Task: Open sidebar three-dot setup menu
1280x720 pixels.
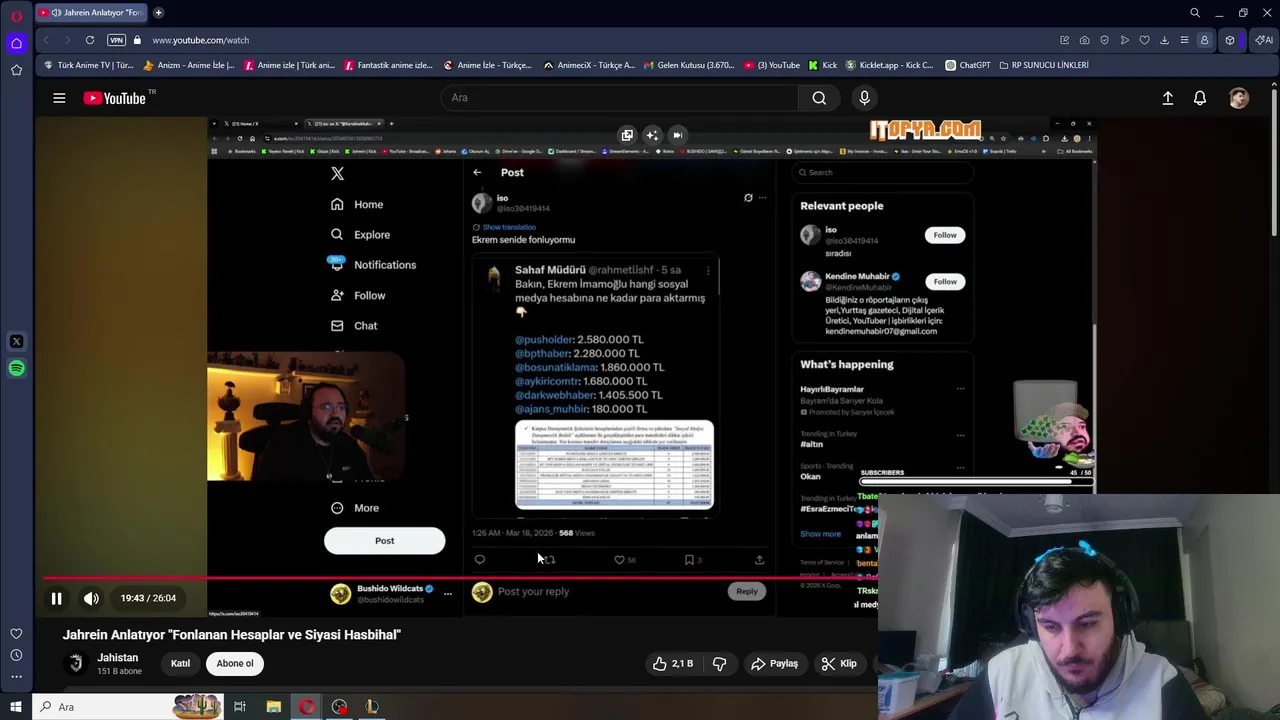Action: pos(16,677)
